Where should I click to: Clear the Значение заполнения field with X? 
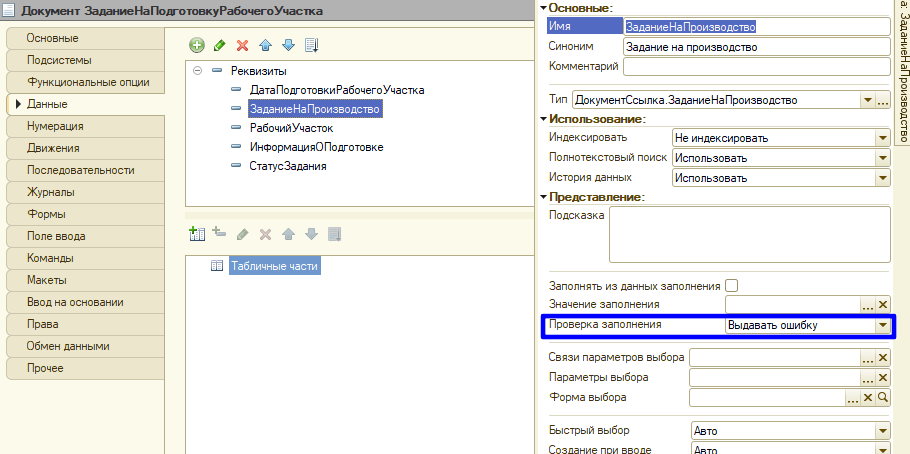(883, 304)
